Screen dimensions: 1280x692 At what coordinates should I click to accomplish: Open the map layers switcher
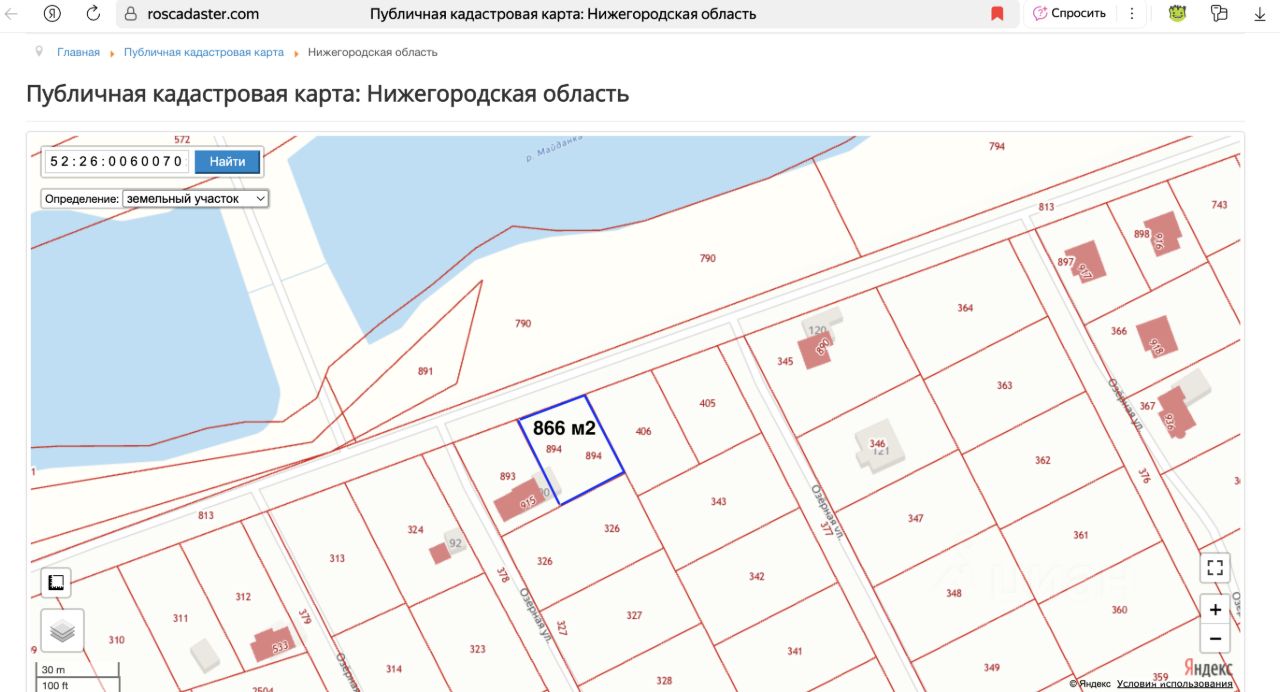[x=62, y=631]
